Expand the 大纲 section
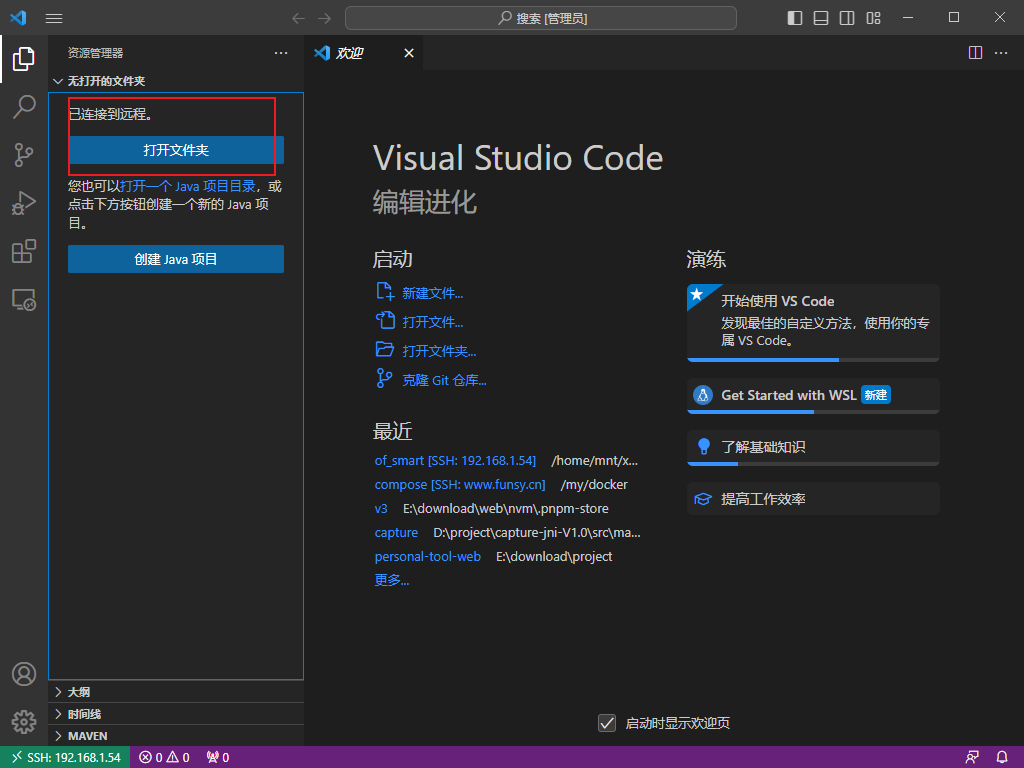 pyautogui.click(x=176, y=692)
